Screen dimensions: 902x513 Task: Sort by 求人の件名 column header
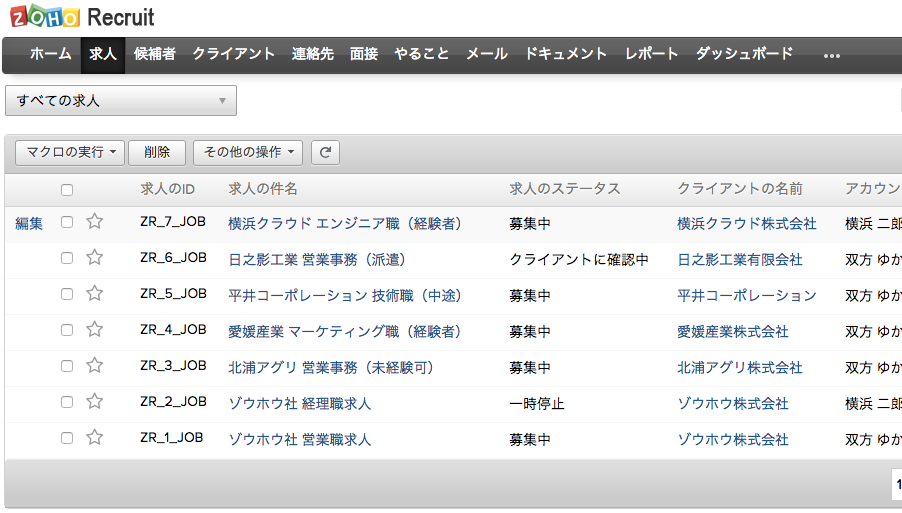(263, 189)
